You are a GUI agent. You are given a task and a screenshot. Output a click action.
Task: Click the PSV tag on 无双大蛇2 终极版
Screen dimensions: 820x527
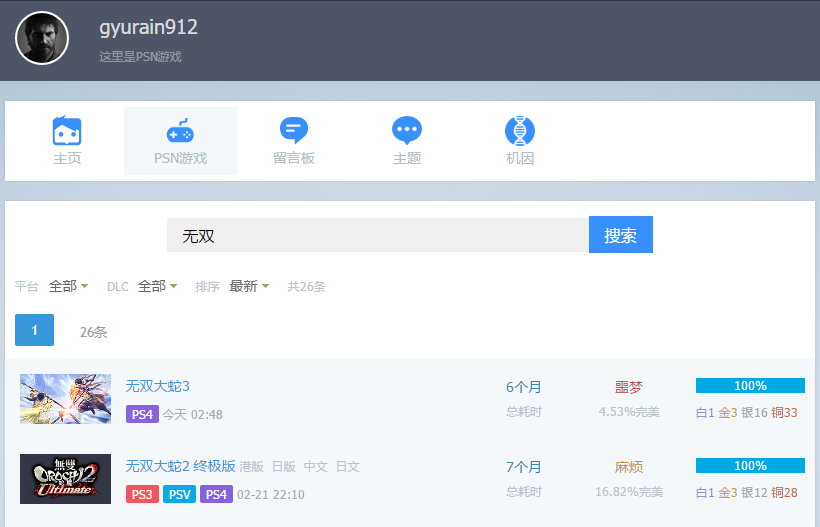(x=179, y=494)
